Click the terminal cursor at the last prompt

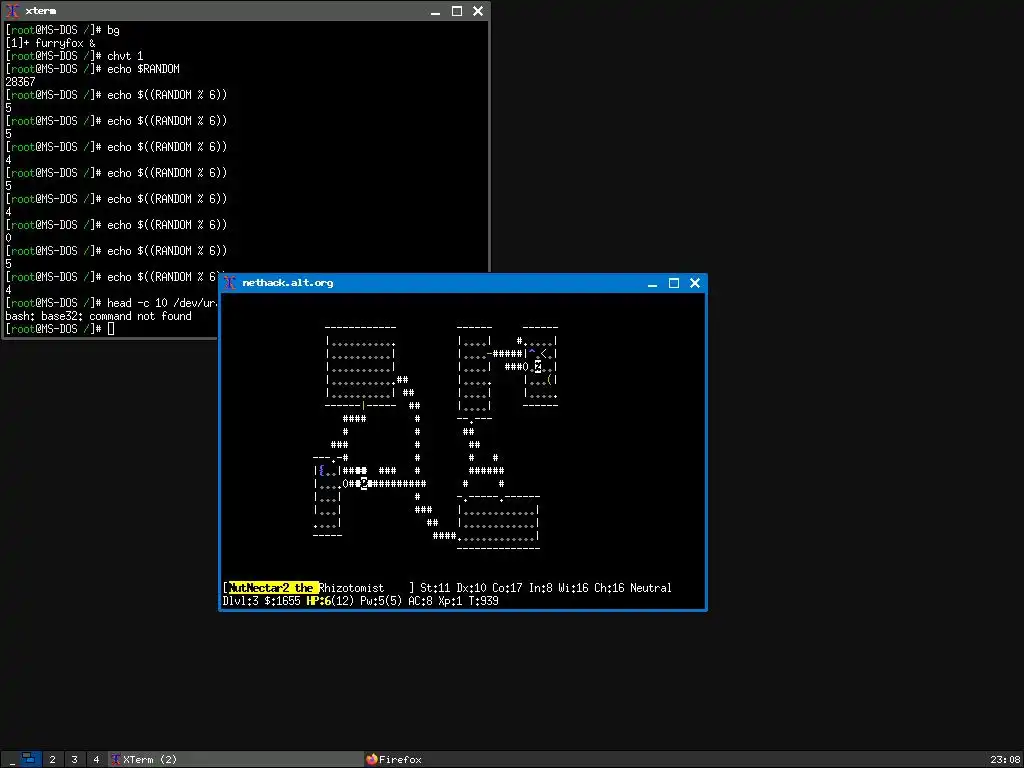coord(110,328)
